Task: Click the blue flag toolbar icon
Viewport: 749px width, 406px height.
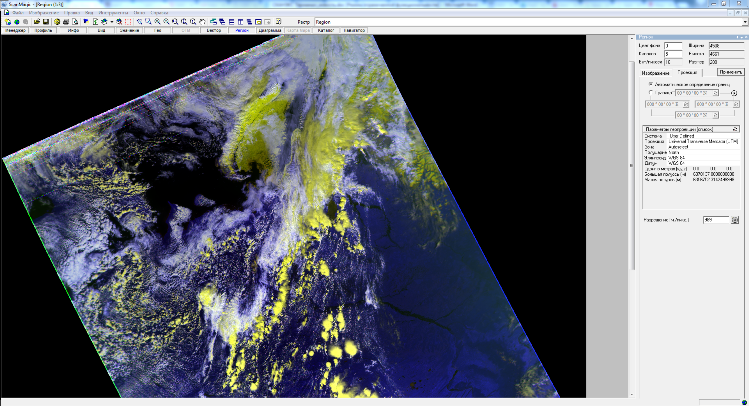Action: click(86, 22)
